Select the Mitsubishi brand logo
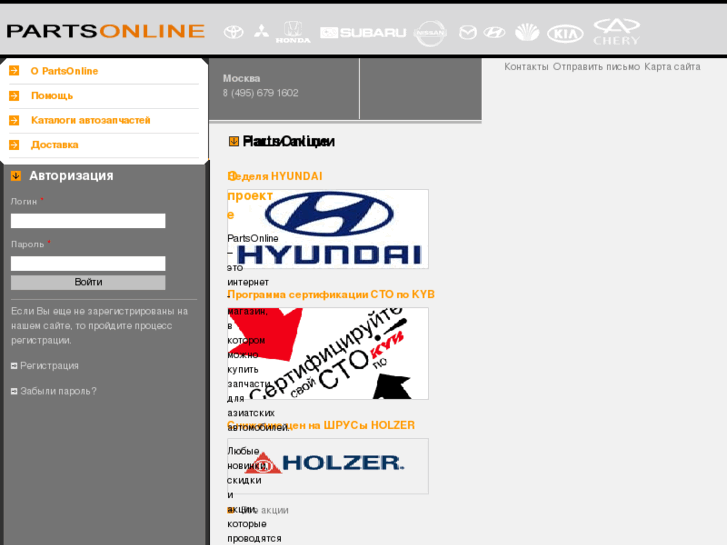 tap(261, 32)
